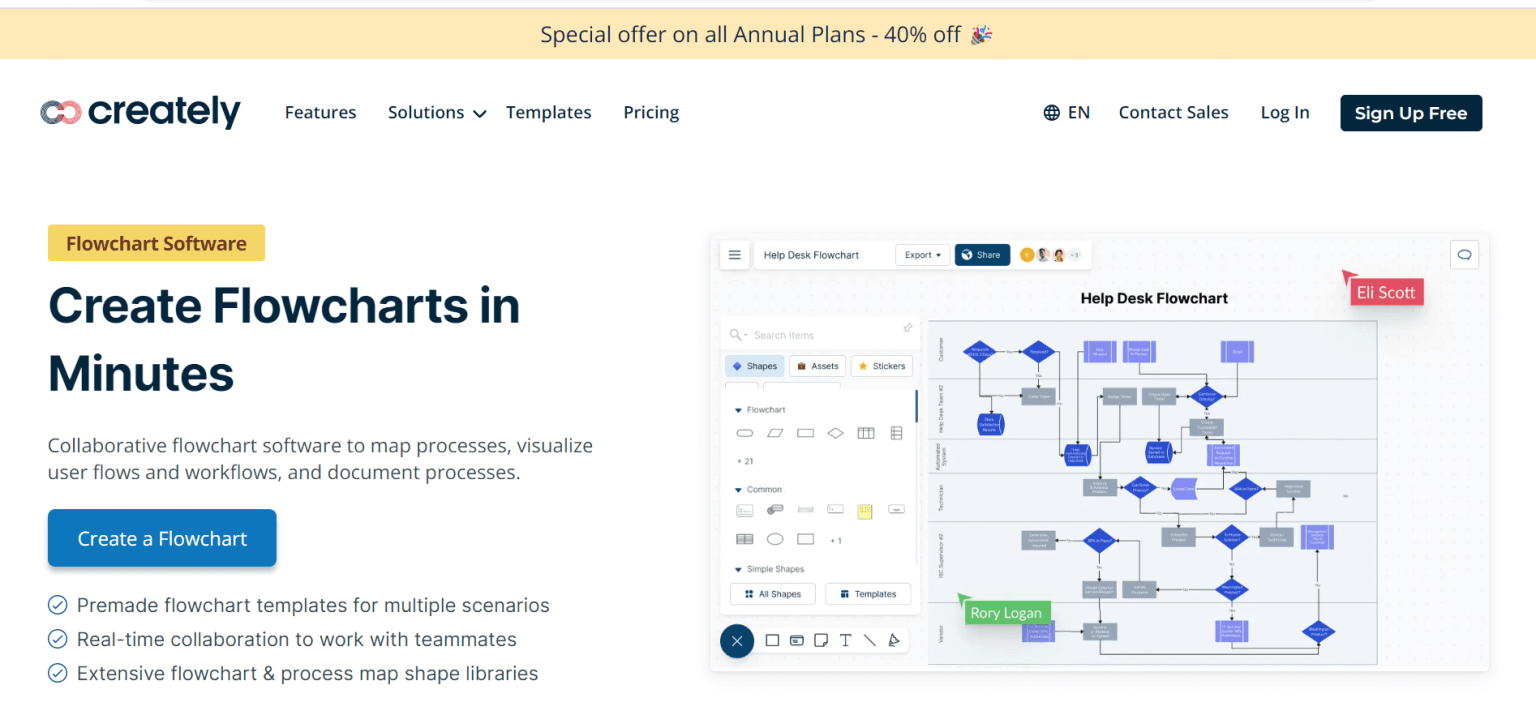Open the comment panel icon at top right

[1464, 255]
